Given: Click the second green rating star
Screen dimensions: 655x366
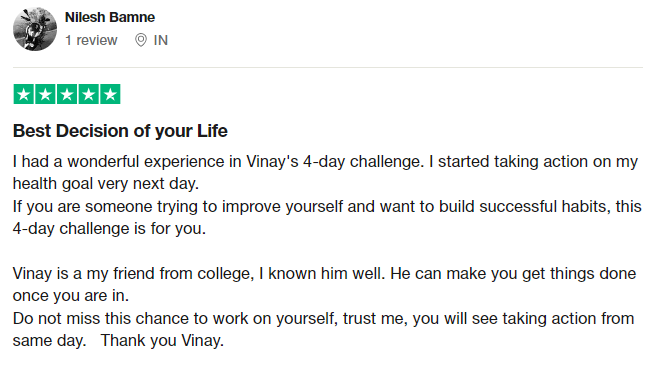Looking at the screenshot, I should (x=45, y=94).
